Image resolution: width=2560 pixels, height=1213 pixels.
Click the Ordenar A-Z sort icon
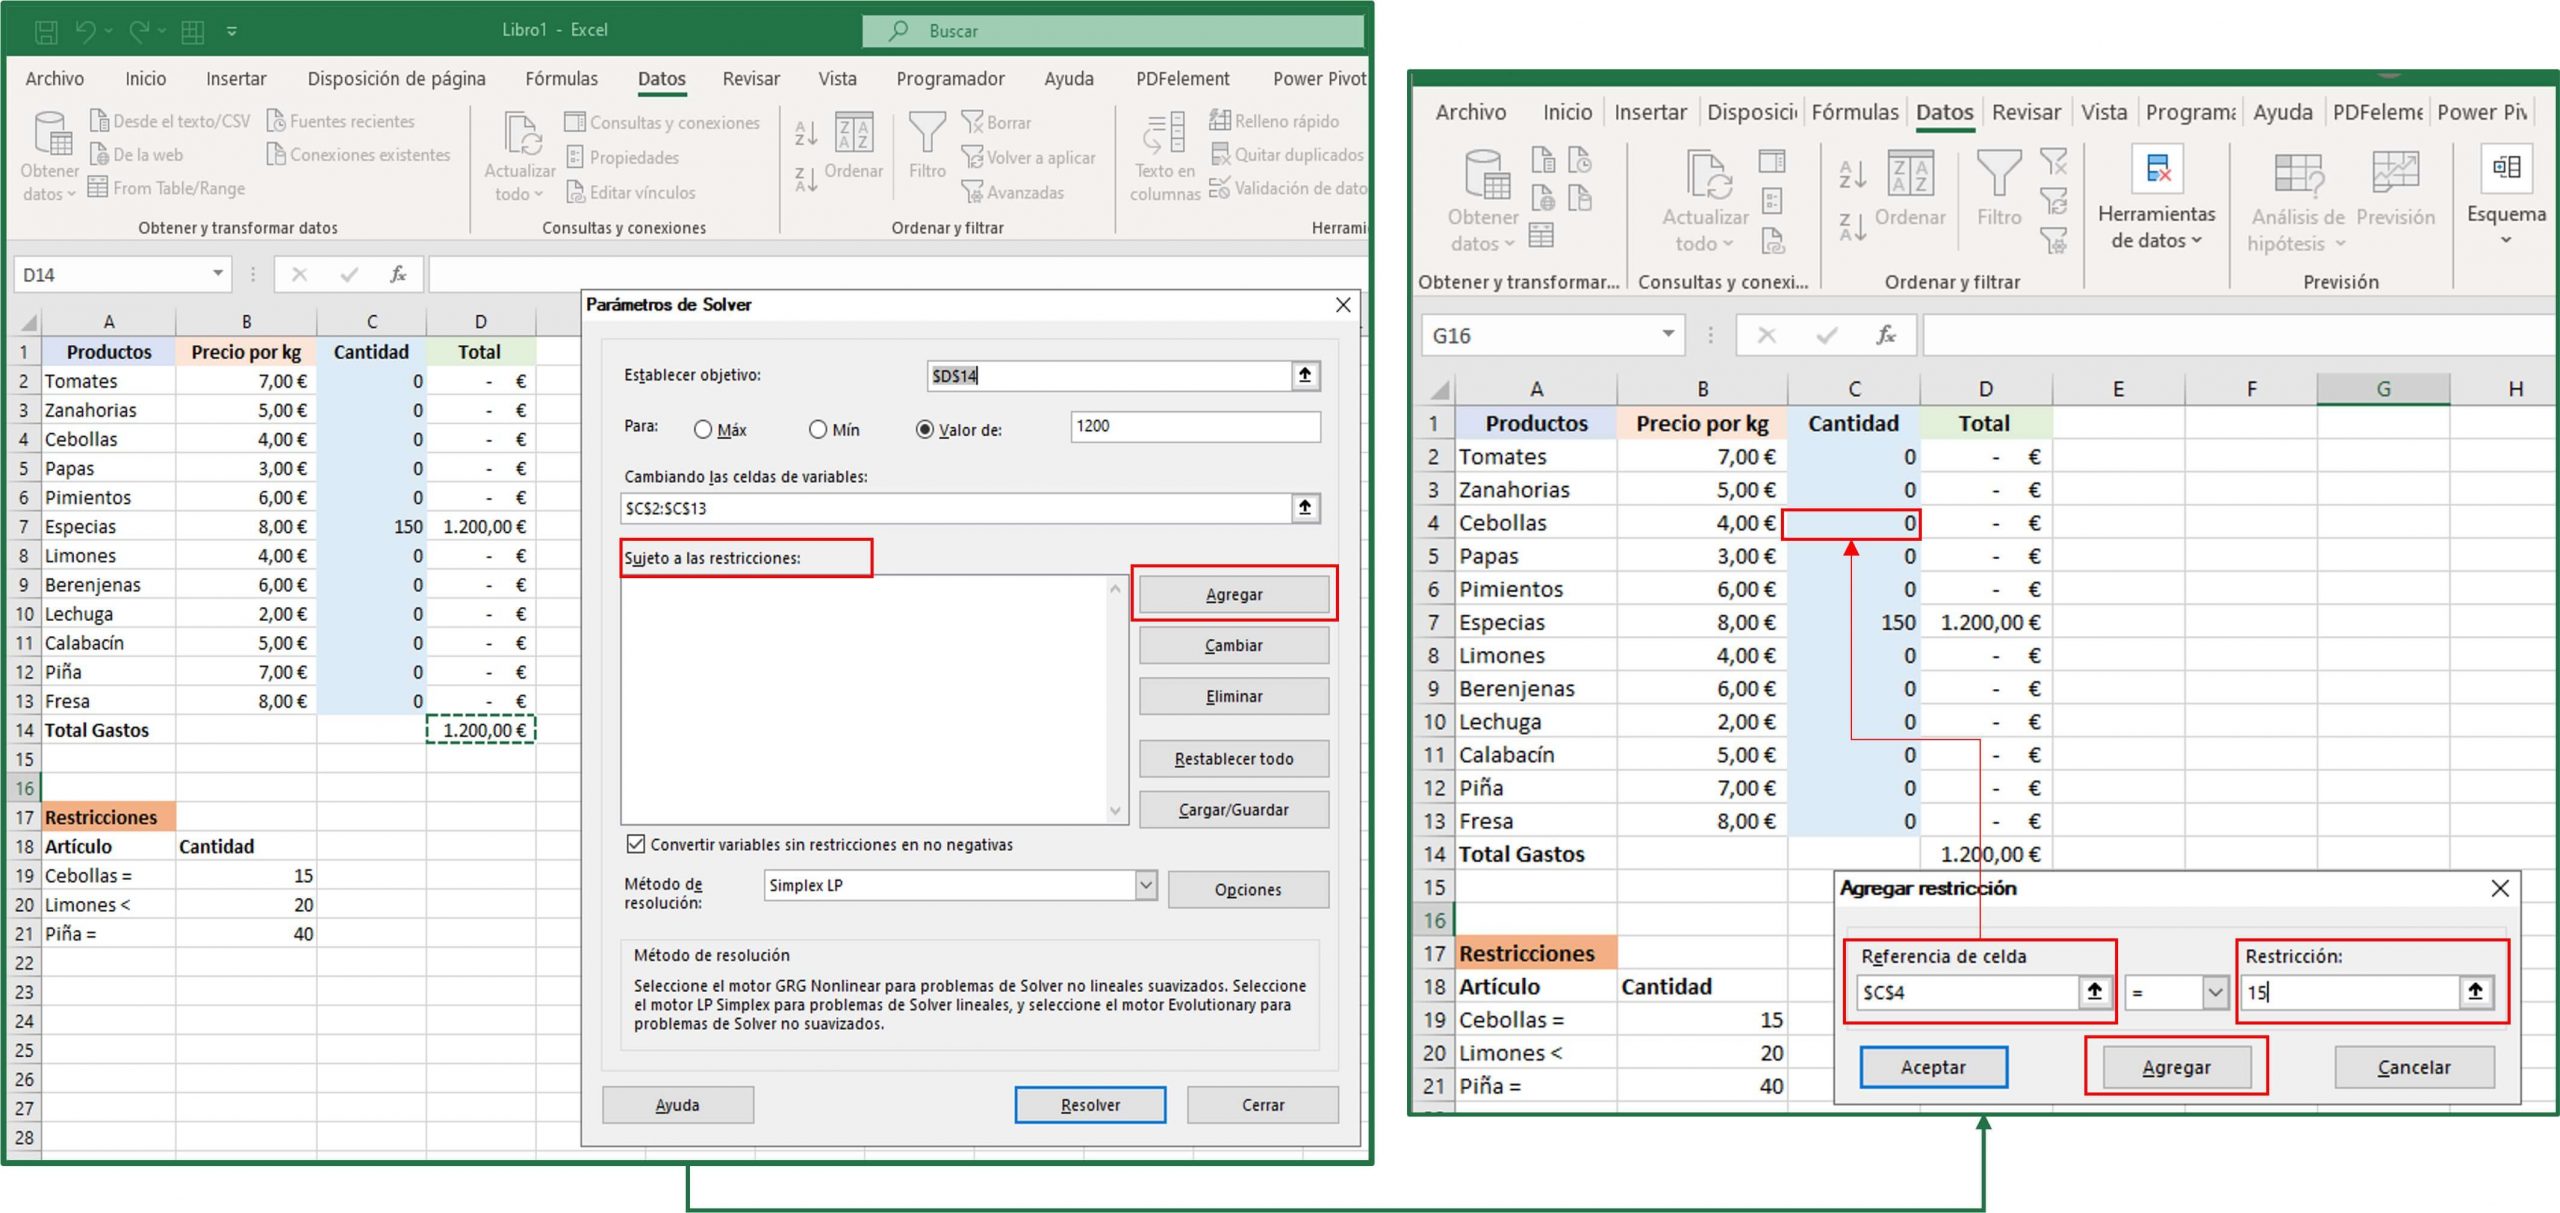(x=806, y=130)
